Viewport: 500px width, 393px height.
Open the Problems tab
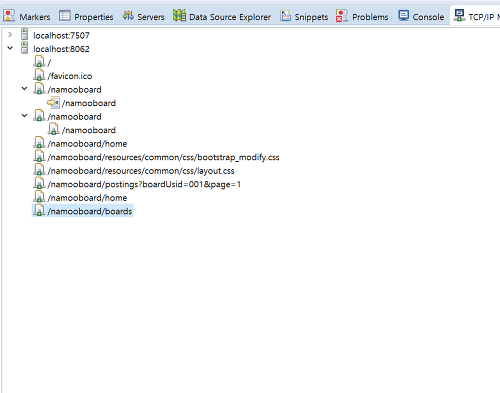[x=362, y=16]
